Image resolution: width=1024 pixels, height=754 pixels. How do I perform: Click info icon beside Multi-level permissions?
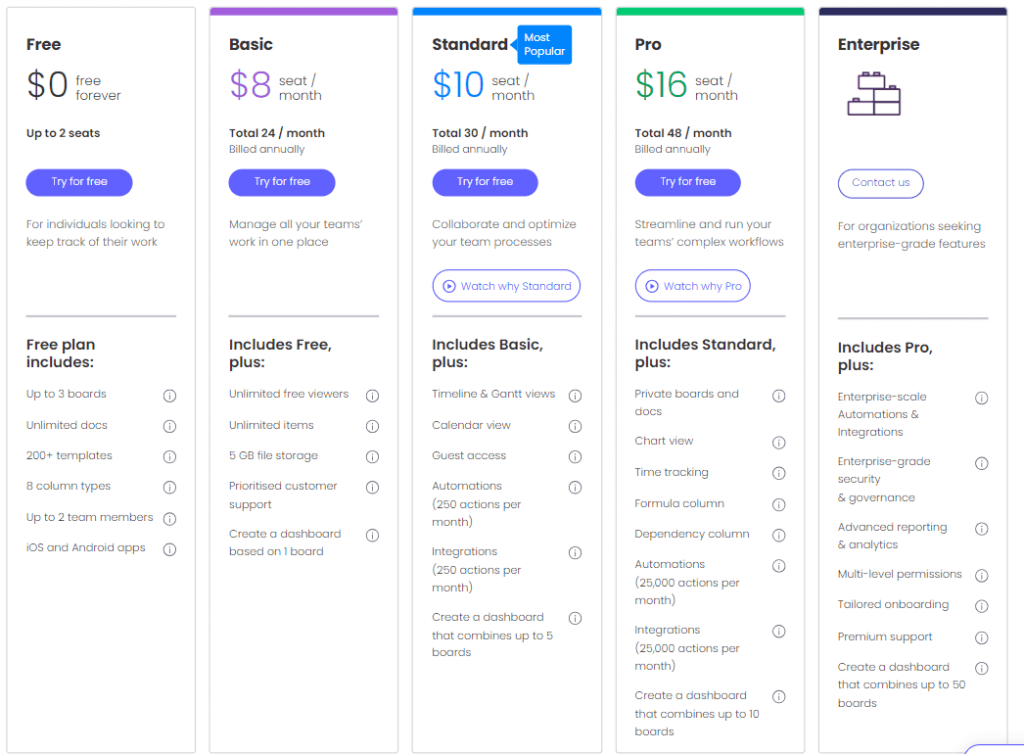click(982, 576)
